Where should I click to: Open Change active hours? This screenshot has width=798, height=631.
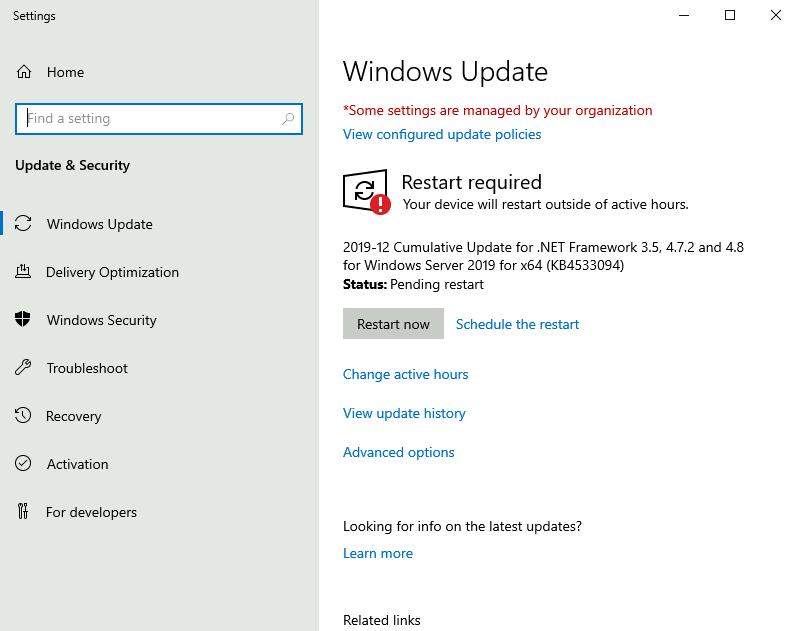(x=405, y=374)
